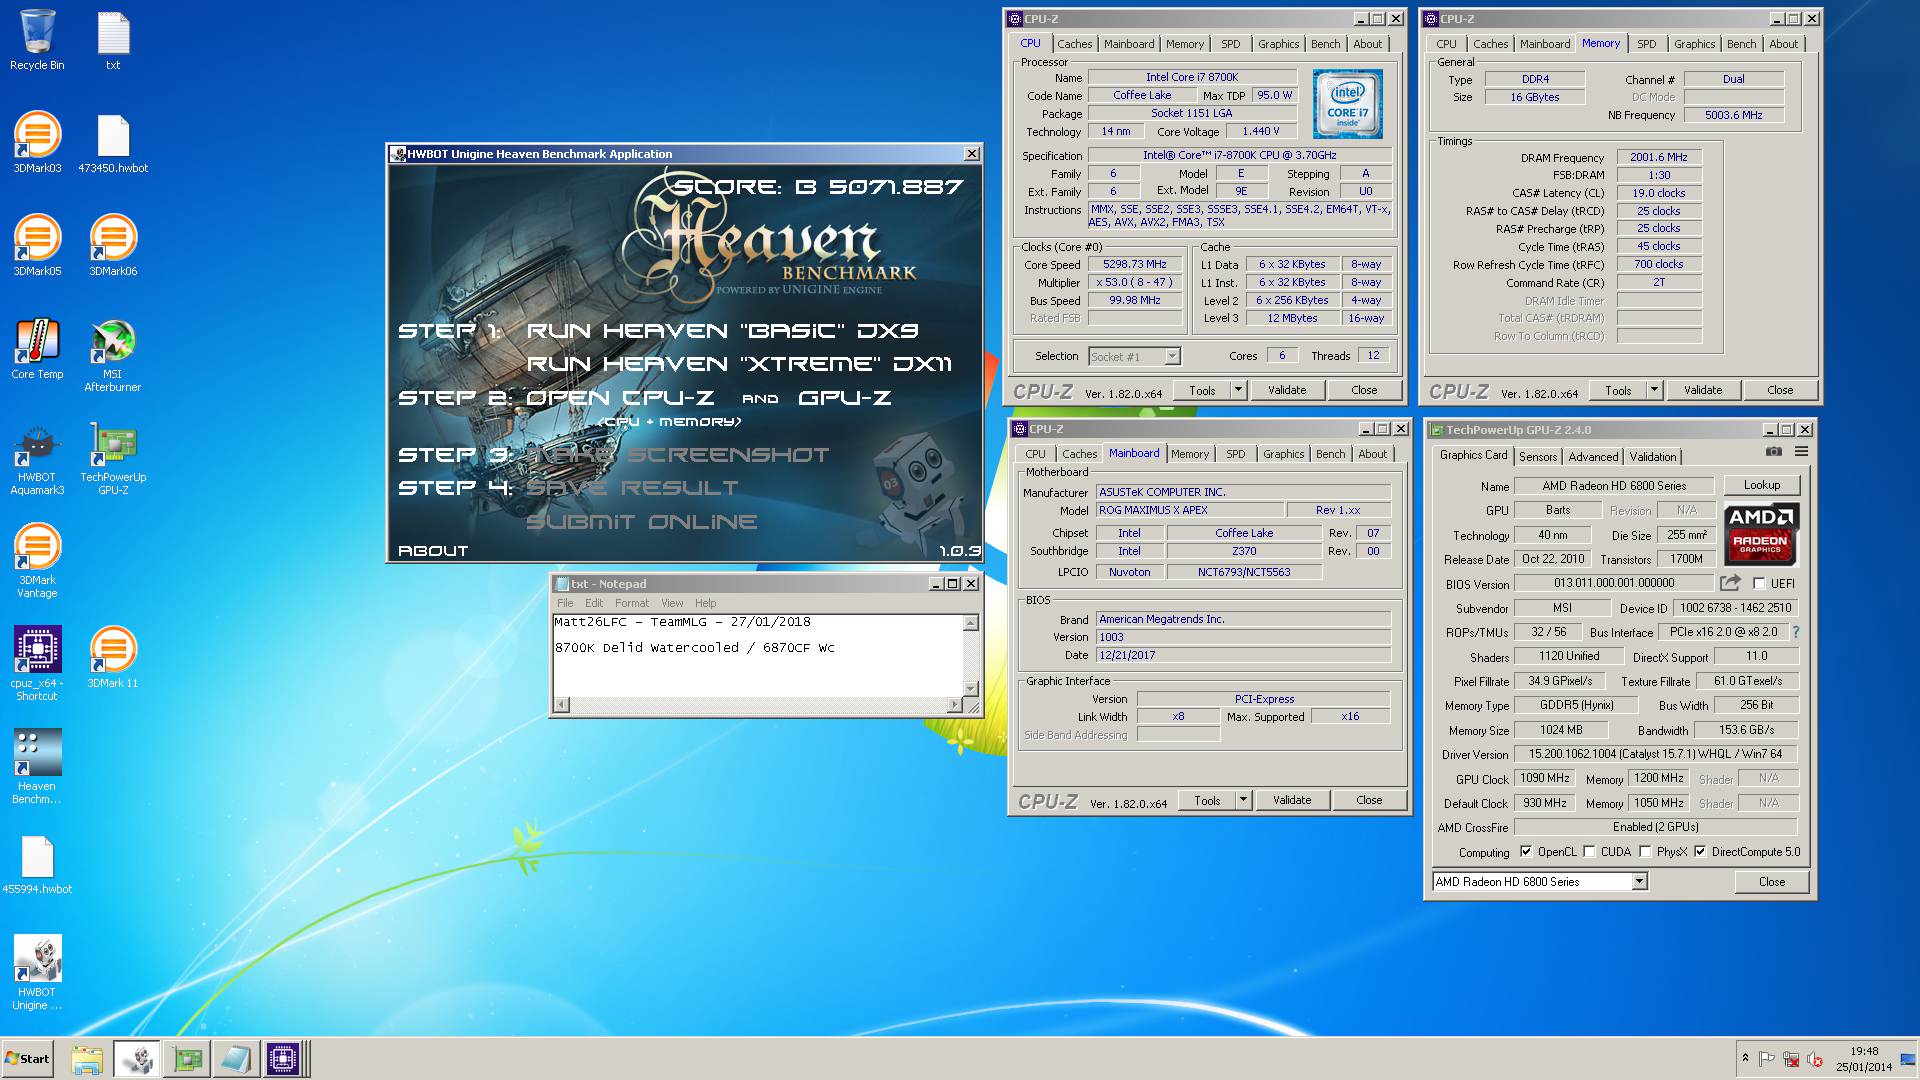
Task: Switch to HWBOT Heaven taskbar button
Action: coord(136,1059)
